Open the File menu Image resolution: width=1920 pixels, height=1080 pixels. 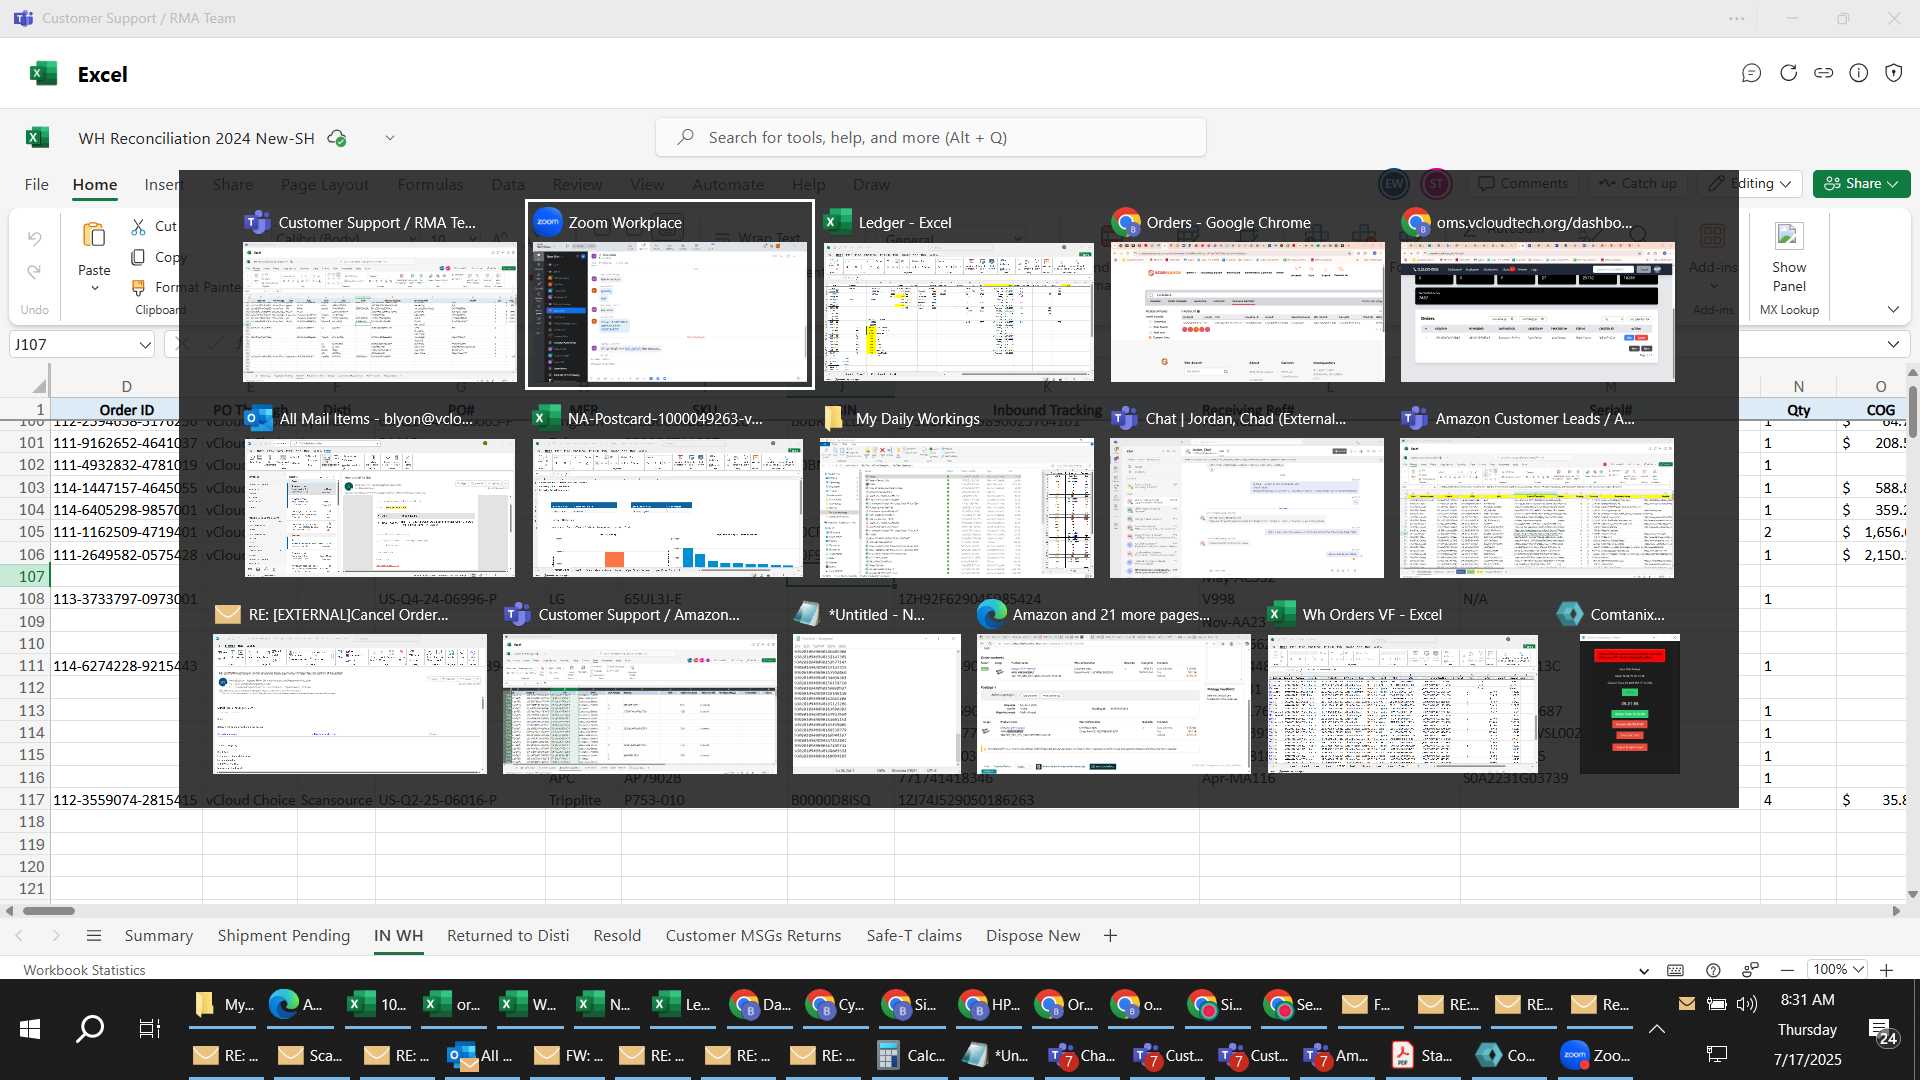37,184
